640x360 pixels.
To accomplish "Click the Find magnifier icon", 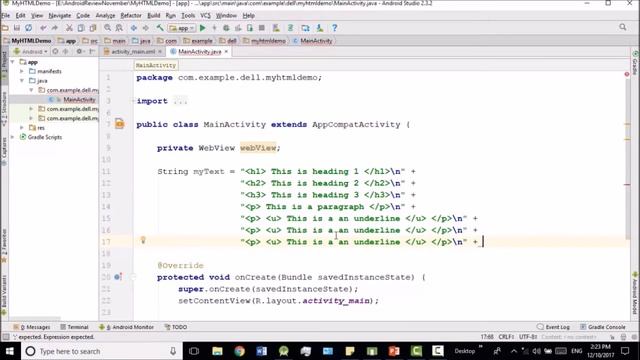I will click(x=107, y=28).
